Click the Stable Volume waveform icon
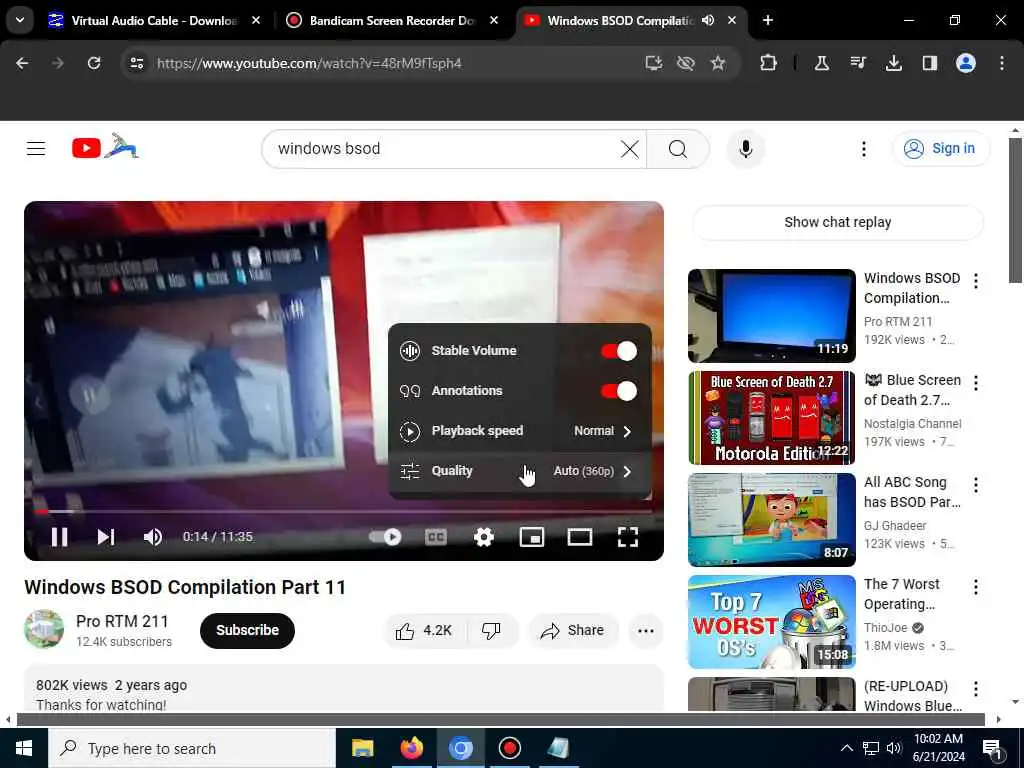This screenshot has width=1024, height=768. [x=409, y=351]
